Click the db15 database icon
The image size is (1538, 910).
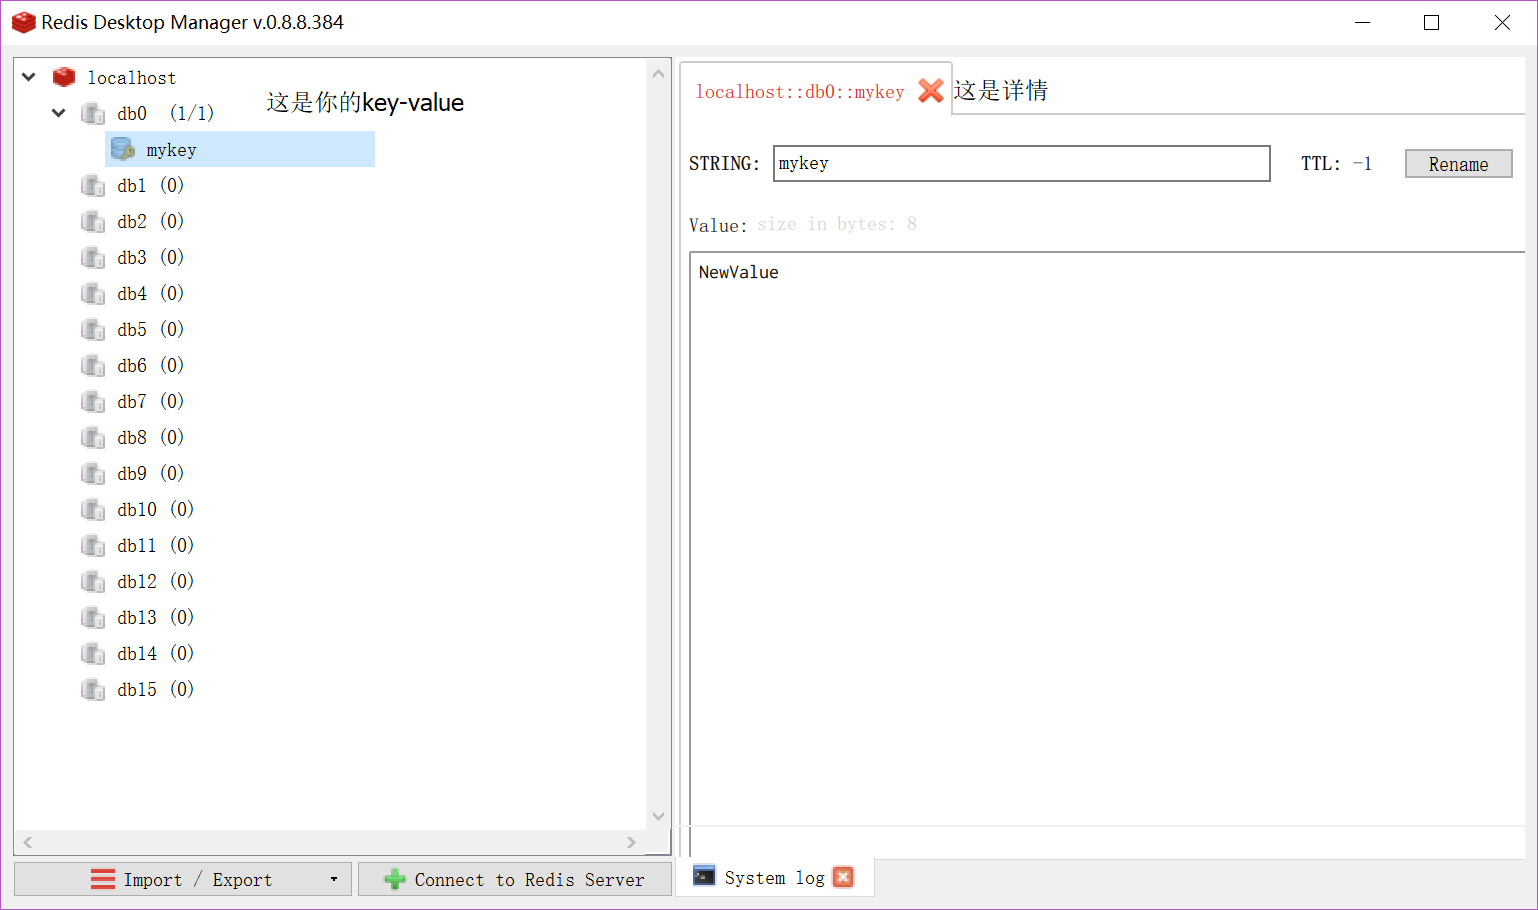[93, 689]
